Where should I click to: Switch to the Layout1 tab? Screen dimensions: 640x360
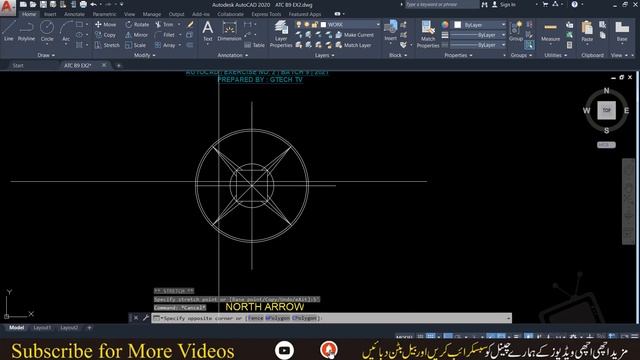[42, 328]
